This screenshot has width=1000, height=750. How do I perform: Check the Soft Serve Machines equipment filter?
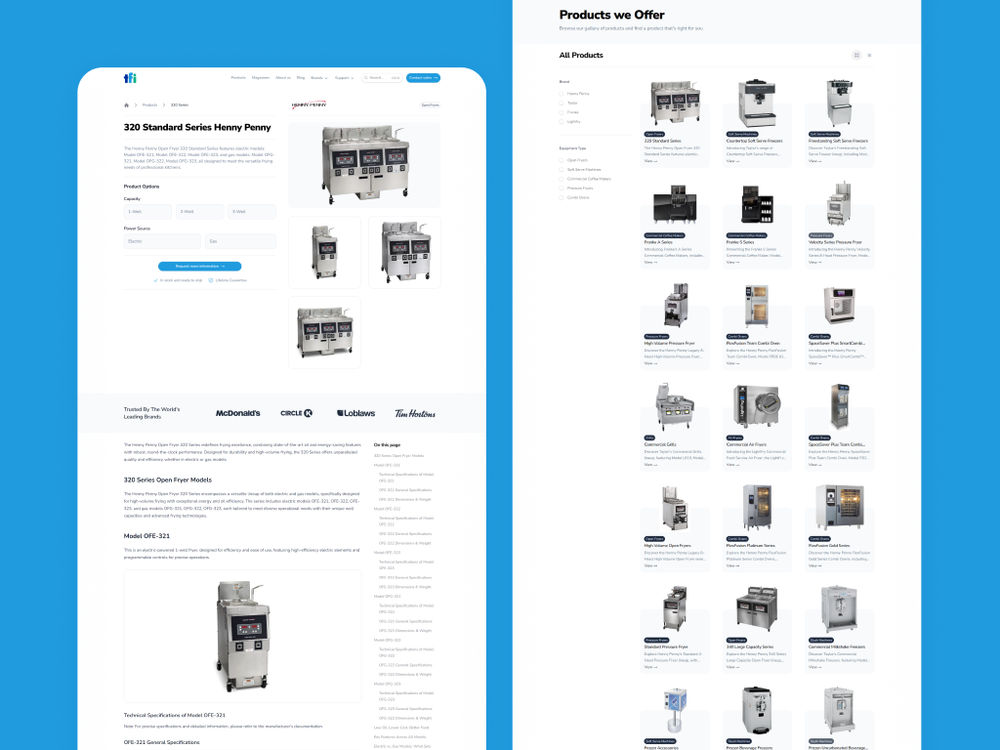(x=562, y=170)
